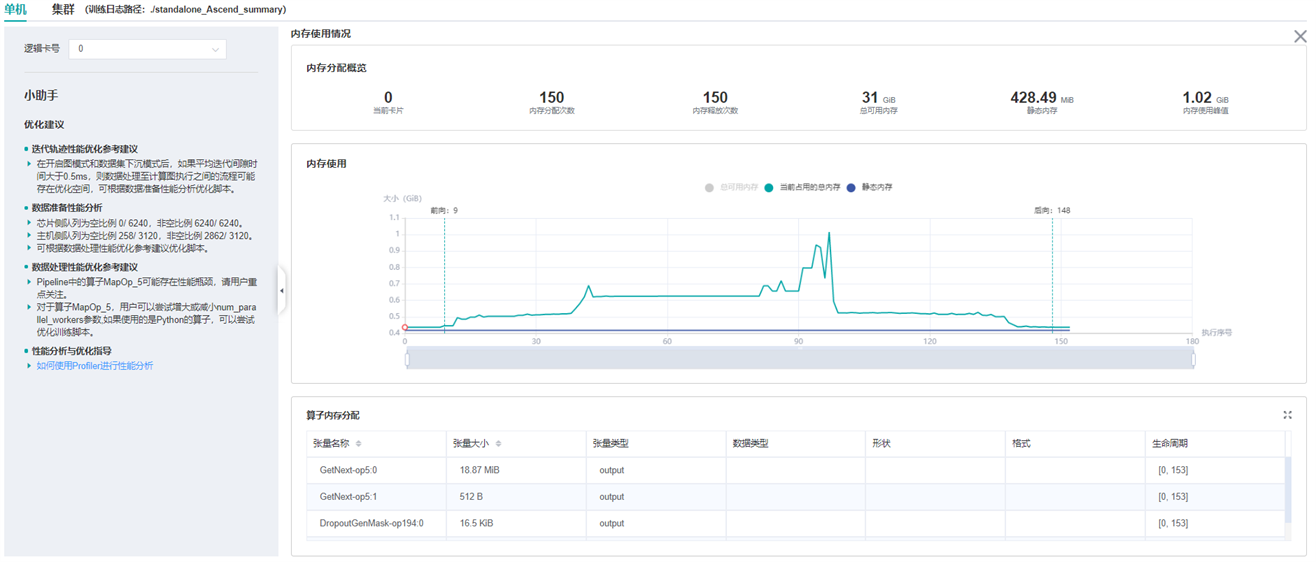This screenshot has width=1316, height=562.
Task: Open 如何使用Profiler进行性能分析 link
Action: click(x=95, y=366)
